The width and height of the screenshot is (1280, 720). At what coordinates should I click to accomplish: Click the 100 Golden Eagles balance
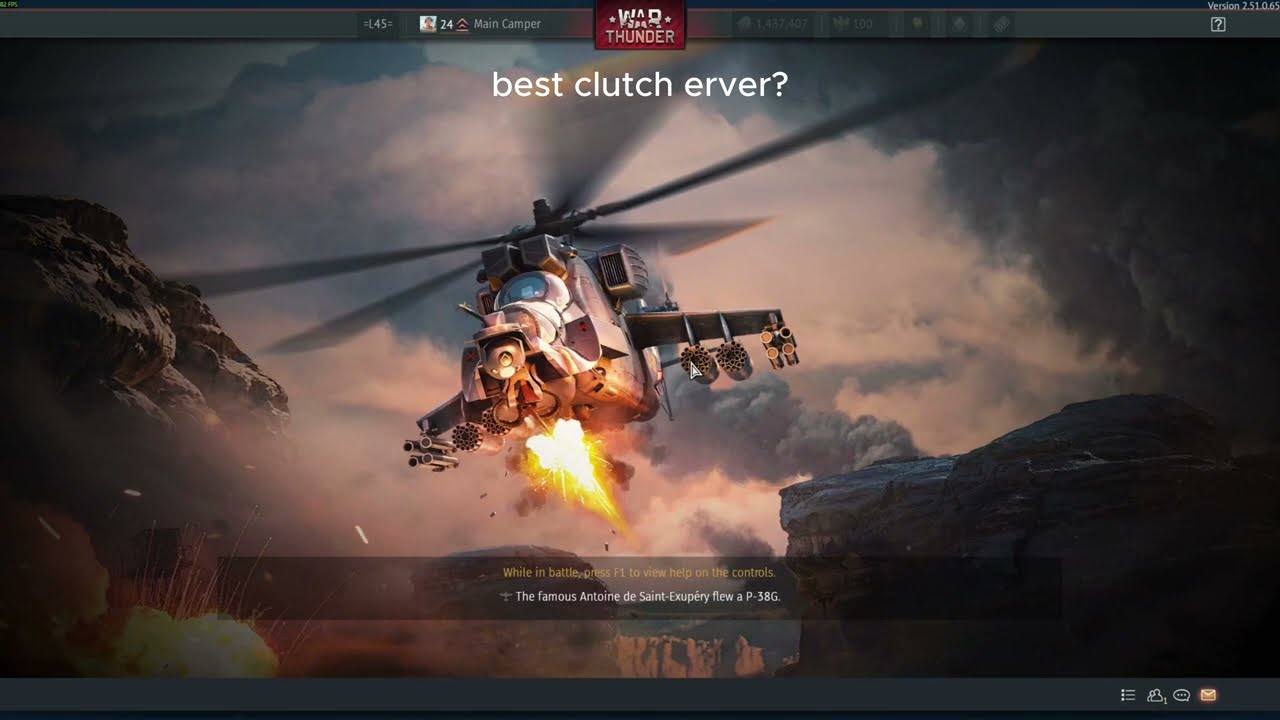[x=853, y=24]
